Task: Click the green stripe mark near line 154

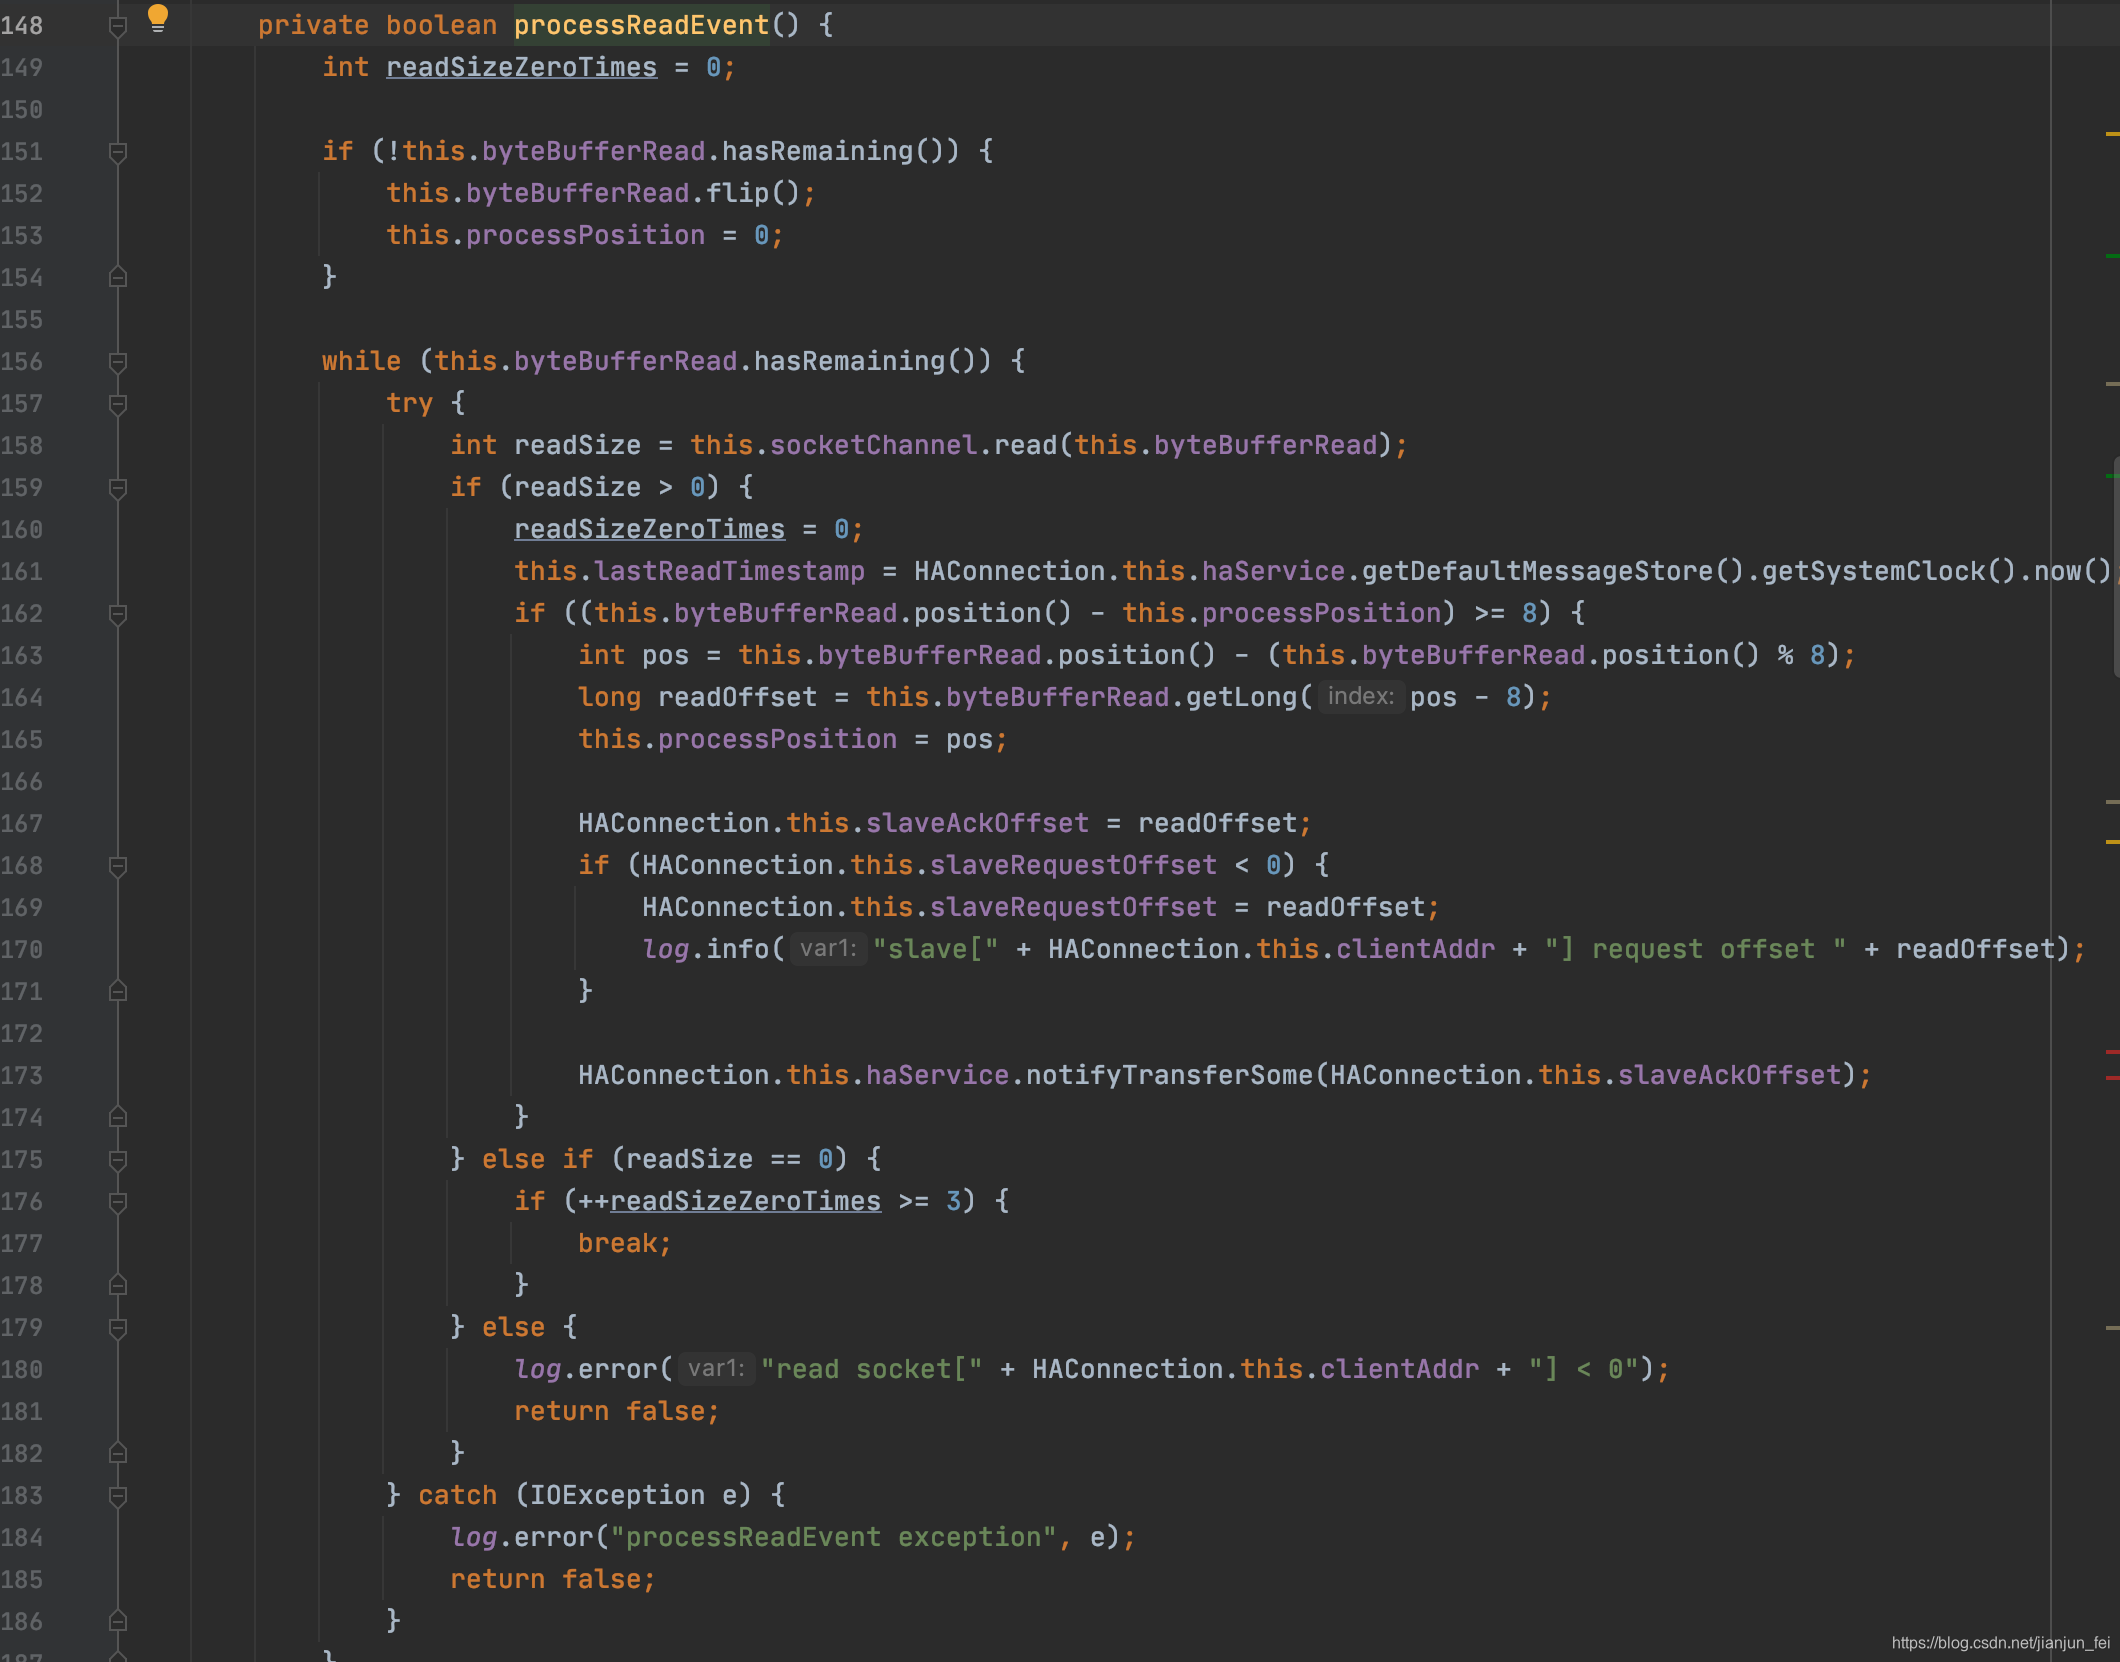Action: pyautogui.click(x=2112, y=257)
